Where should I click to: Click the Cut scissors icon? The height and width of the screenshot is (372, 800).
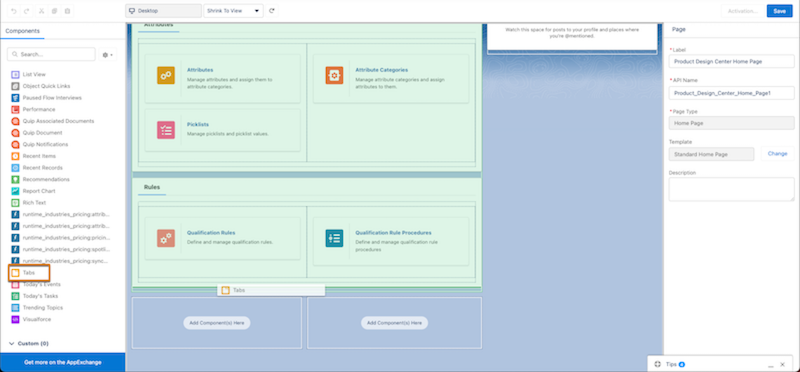[x=42, y=11]
